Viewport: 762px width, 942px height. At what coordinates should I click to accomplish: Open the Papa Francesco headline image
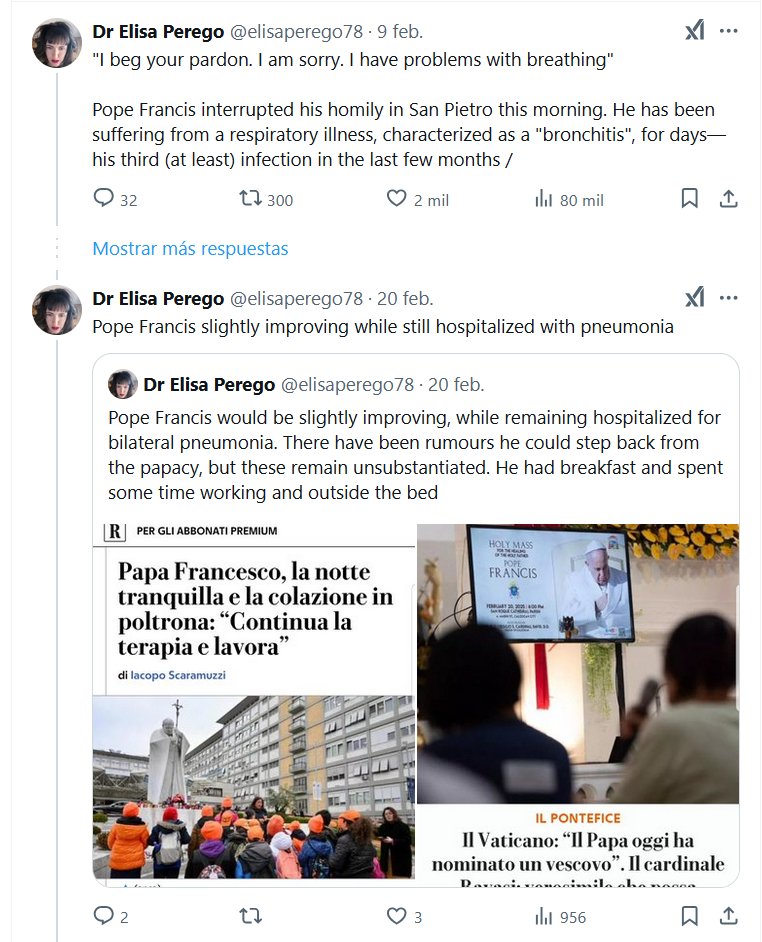[x=254, y=702]
